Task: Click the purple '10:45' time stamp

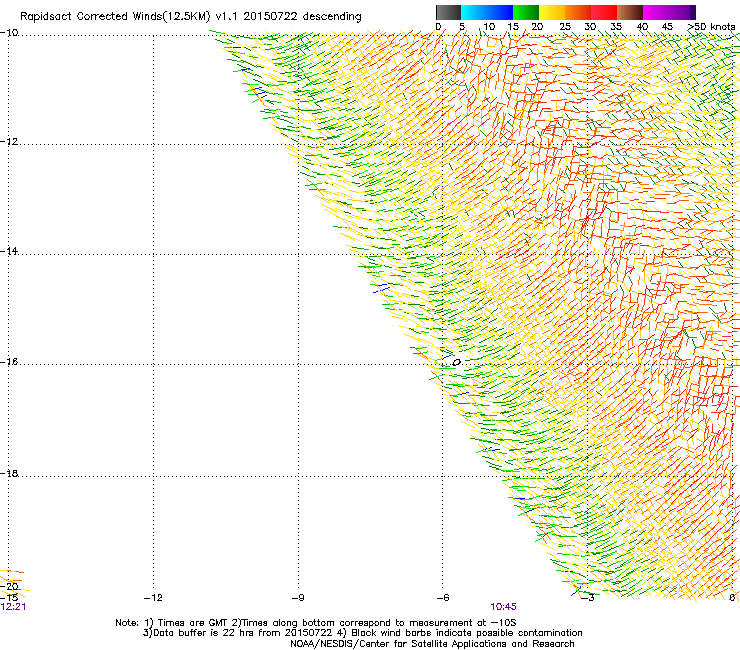Action: coord(503,607)
